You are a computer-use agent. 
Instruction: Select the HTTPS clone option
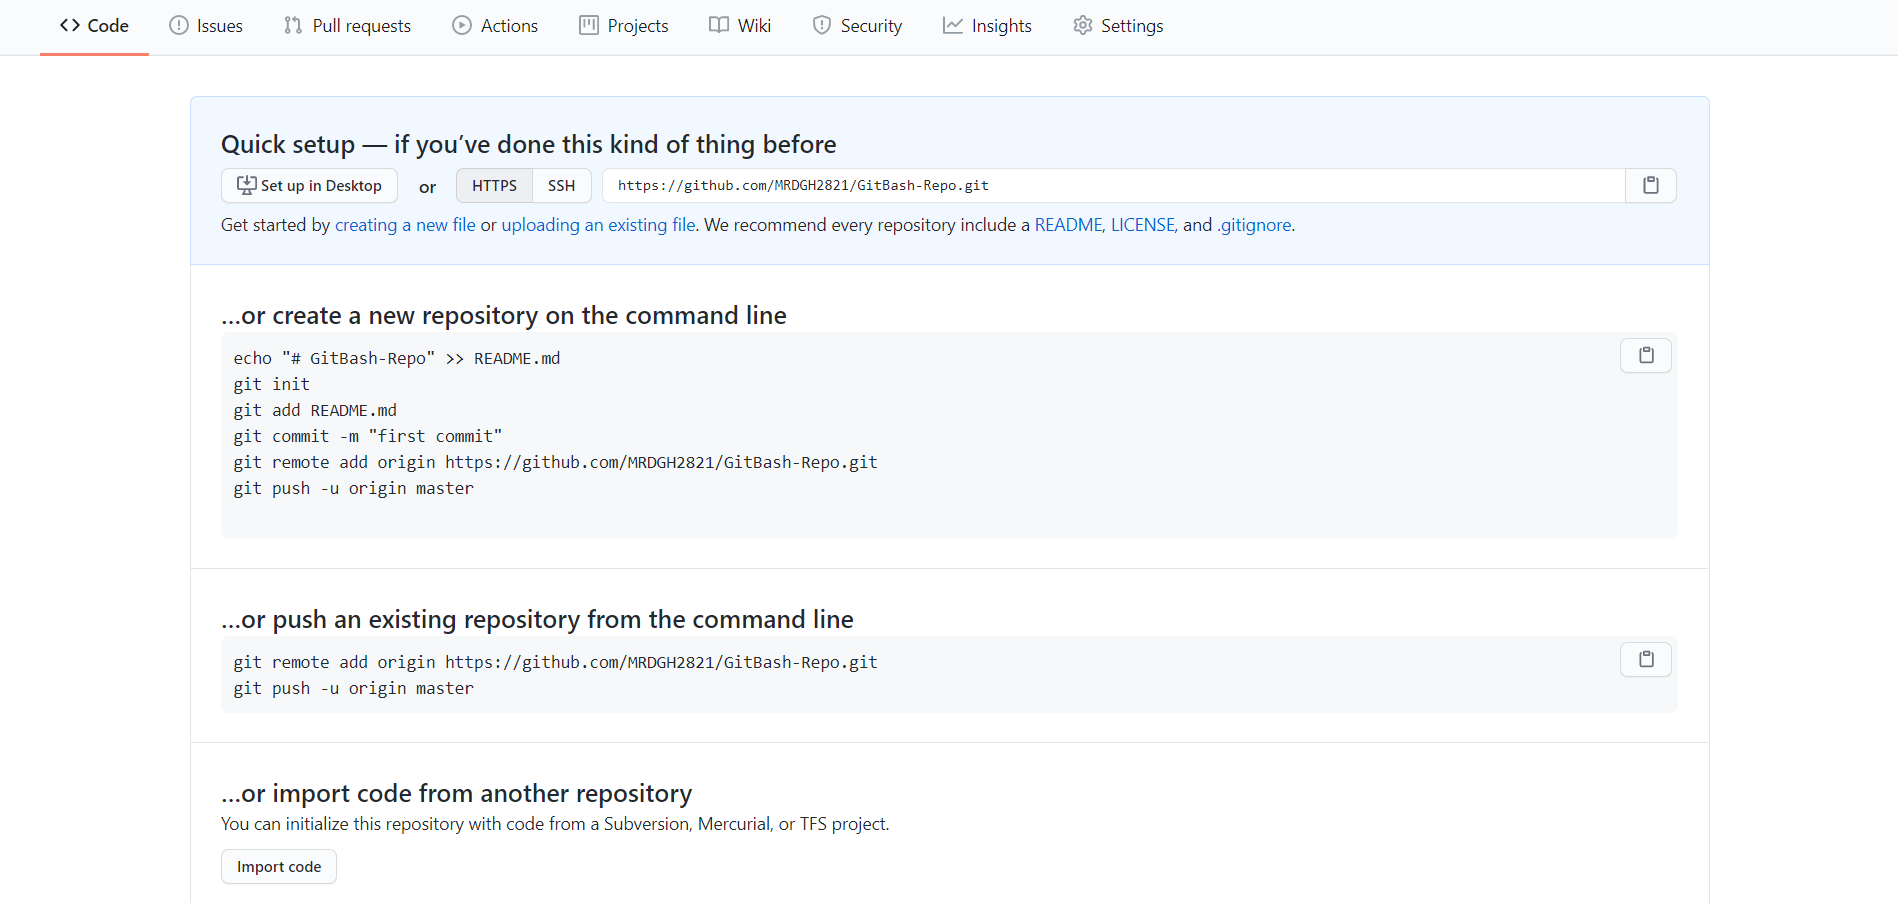(494, 186)
